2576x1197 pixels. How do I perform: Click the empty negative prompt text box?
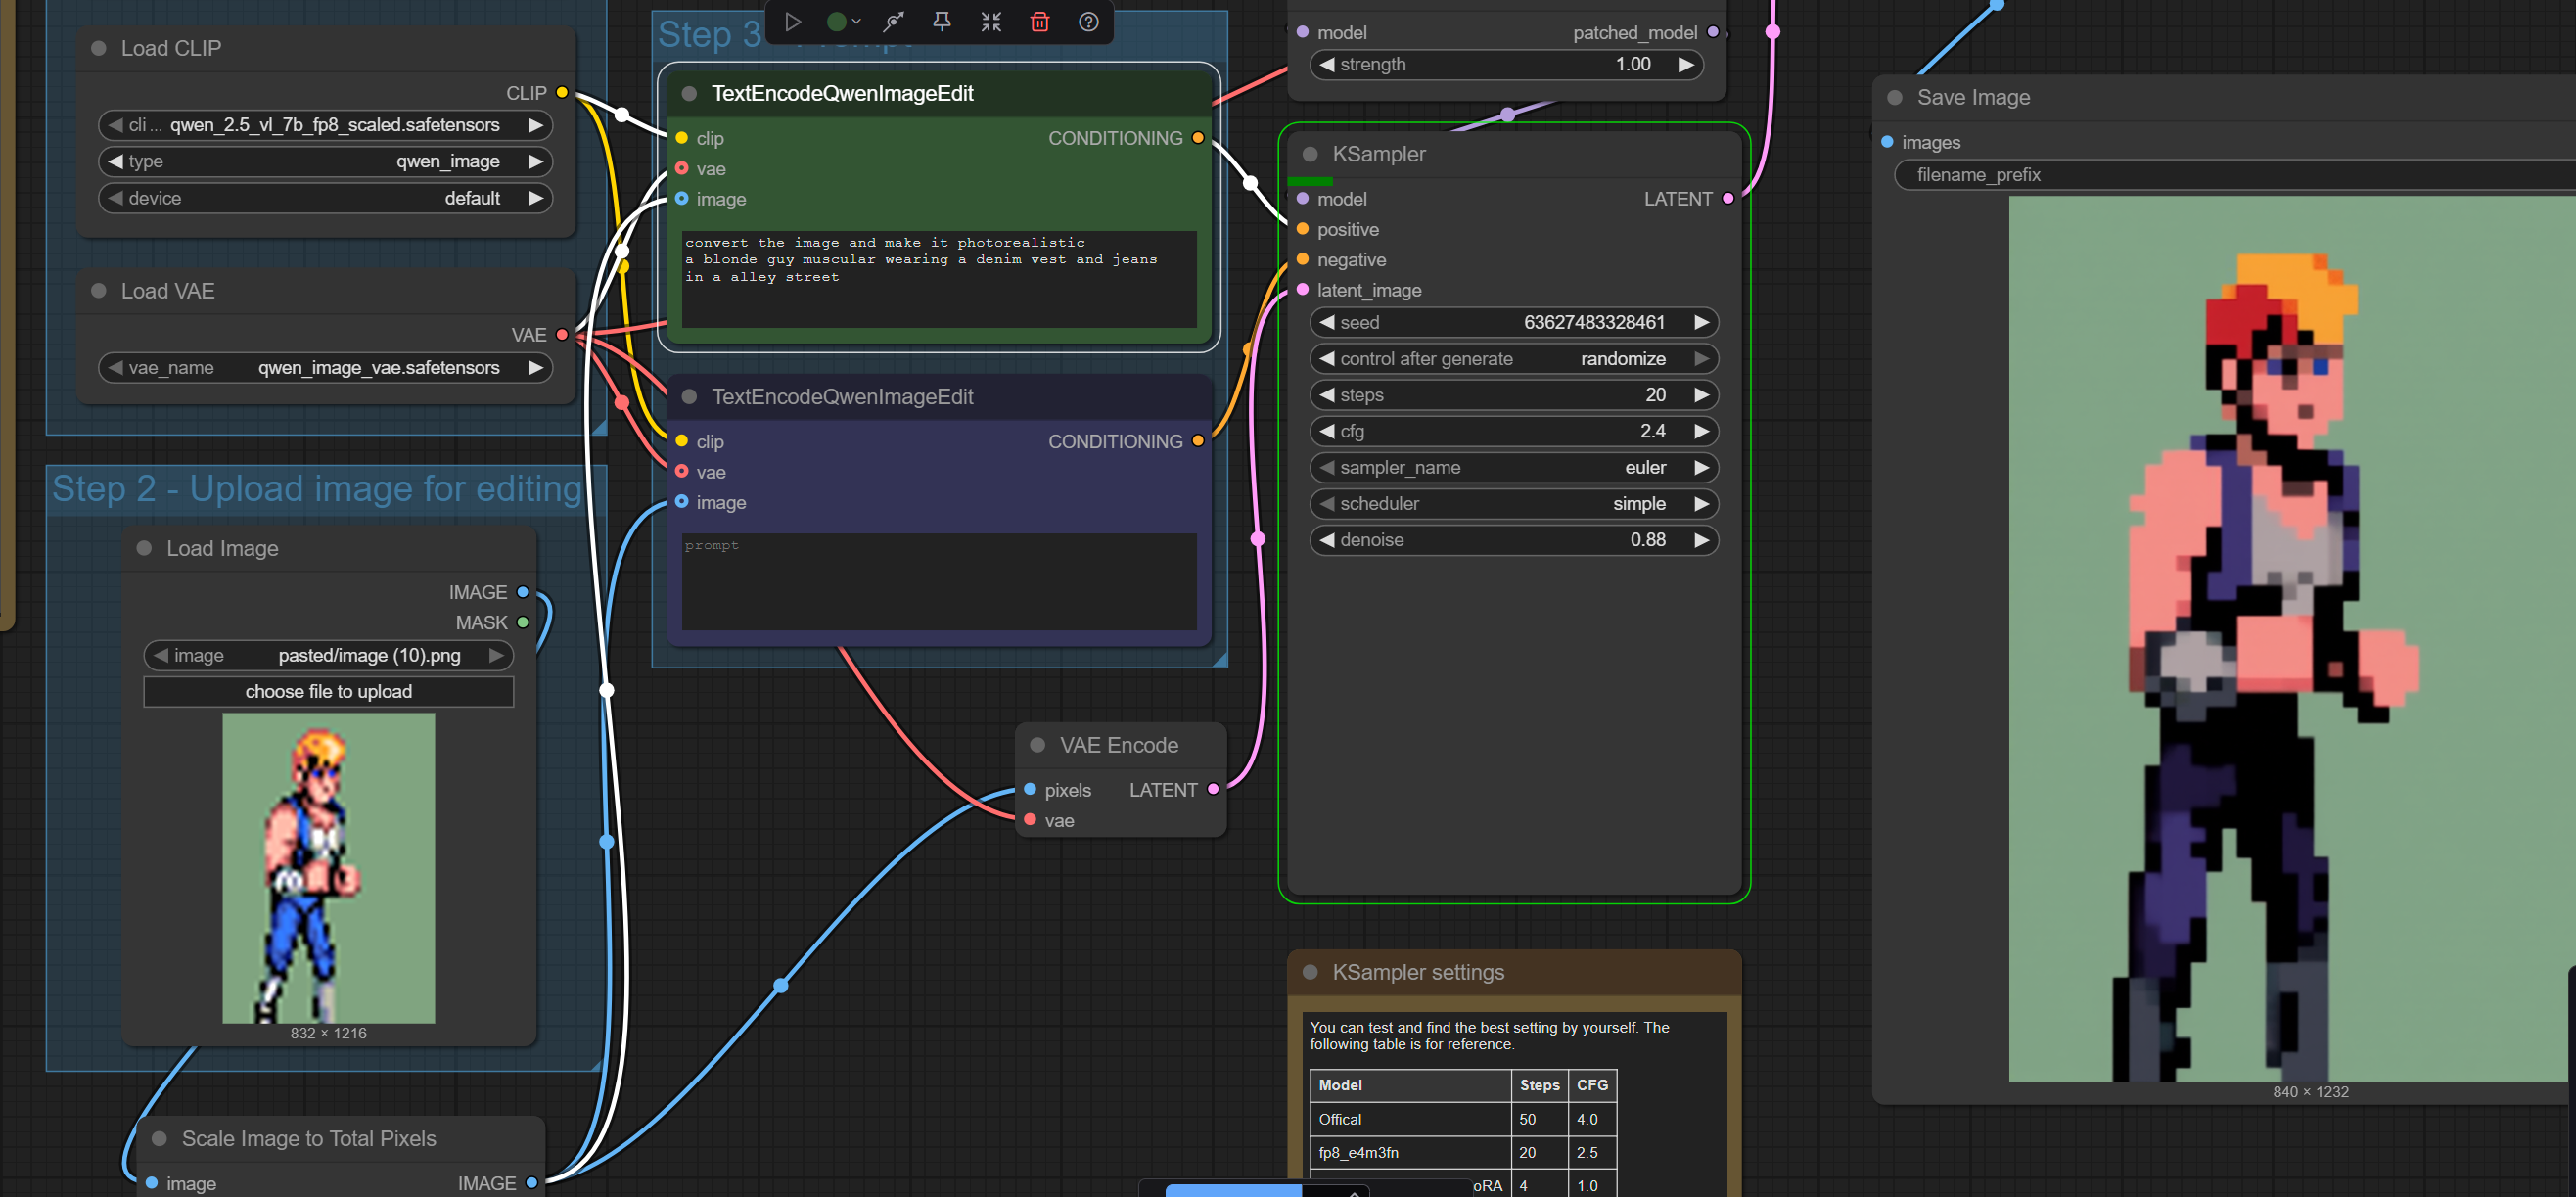tap(939, 581)
